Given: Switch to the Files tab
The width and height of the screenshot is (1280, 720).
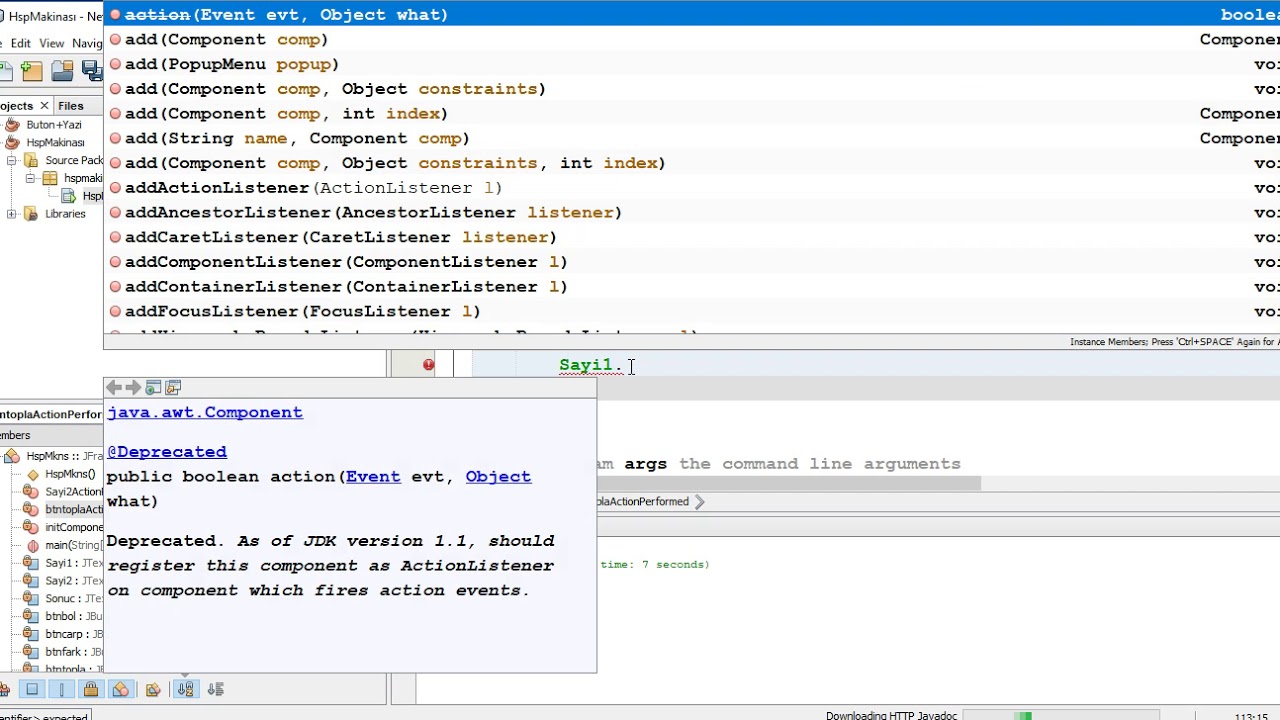Looking at the screenshot, I should coord(70,106).
